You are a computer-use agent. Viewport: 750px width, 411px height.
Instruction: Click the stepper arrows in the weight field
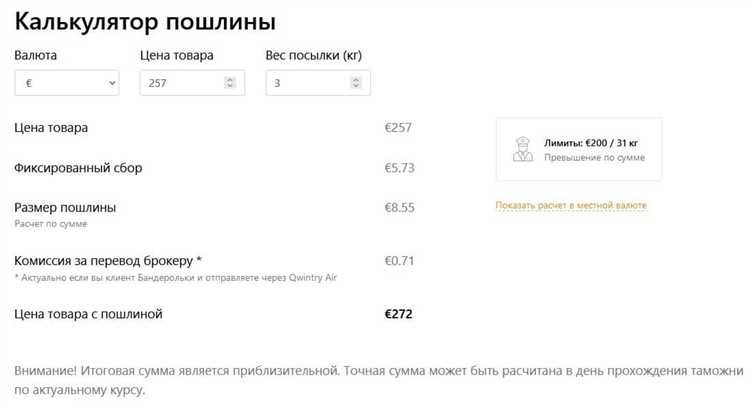click(x=356, y=84)
